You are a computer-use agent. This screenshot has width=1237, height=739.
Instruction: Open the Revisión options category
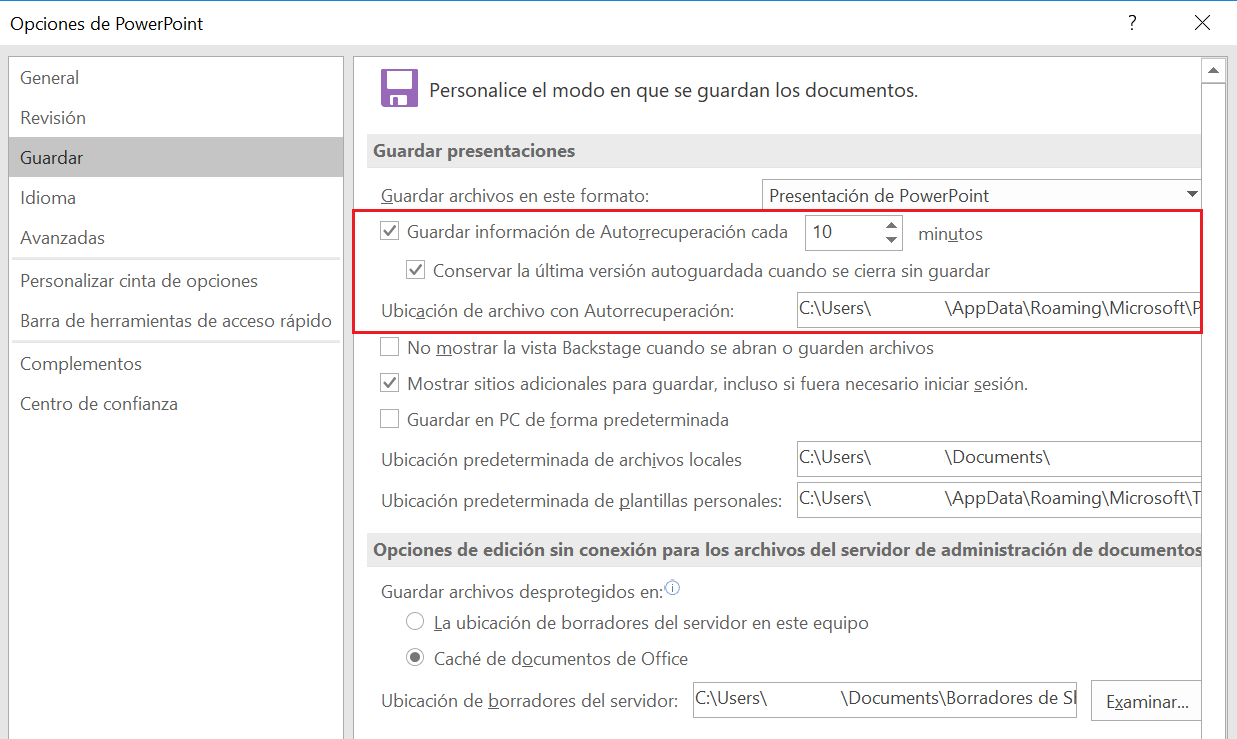tap(176, 118)
